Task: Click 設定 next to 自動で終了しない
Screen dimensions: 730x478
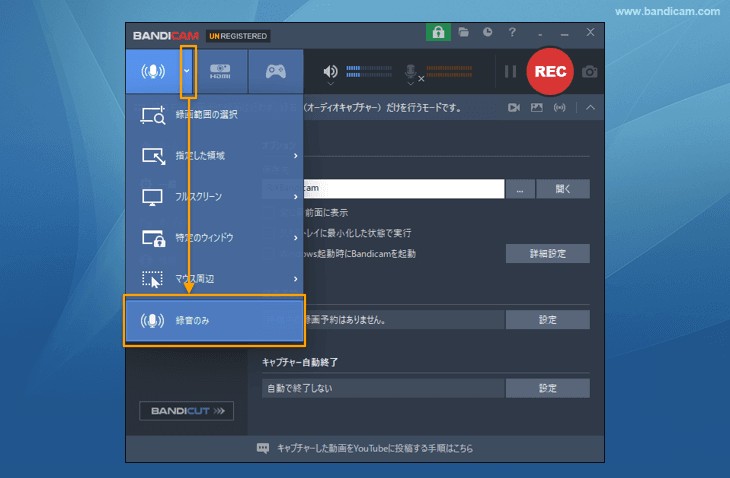Action: pos(548,388)
